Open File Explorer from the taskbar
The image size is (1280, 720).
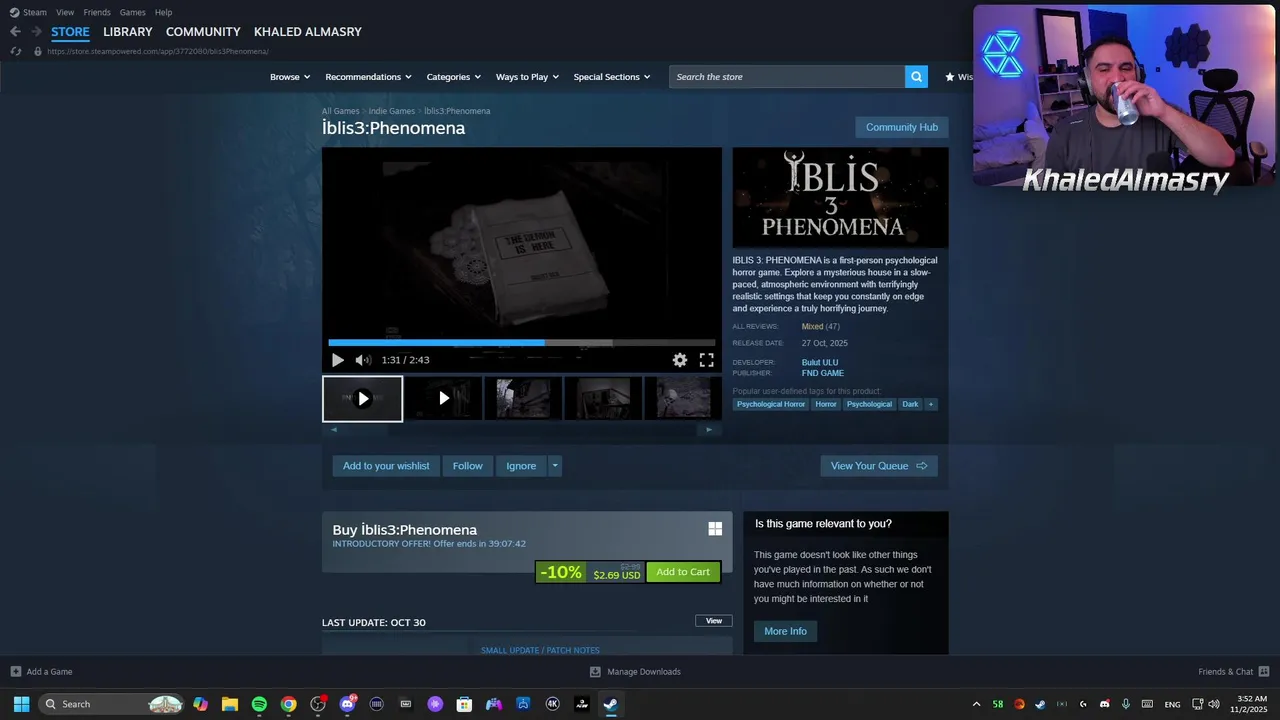[x=230, y=704]
